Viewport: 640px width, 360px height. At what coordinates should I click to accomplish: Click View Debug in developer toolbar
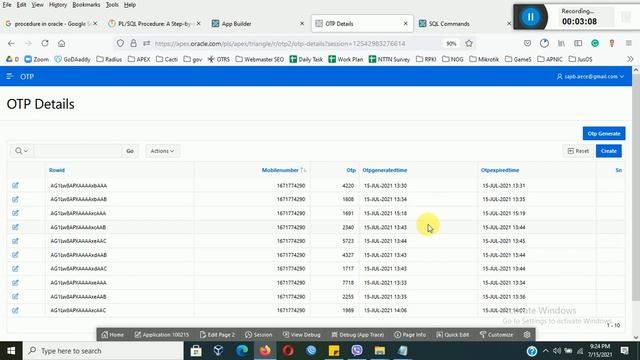(x=302, y=335)
